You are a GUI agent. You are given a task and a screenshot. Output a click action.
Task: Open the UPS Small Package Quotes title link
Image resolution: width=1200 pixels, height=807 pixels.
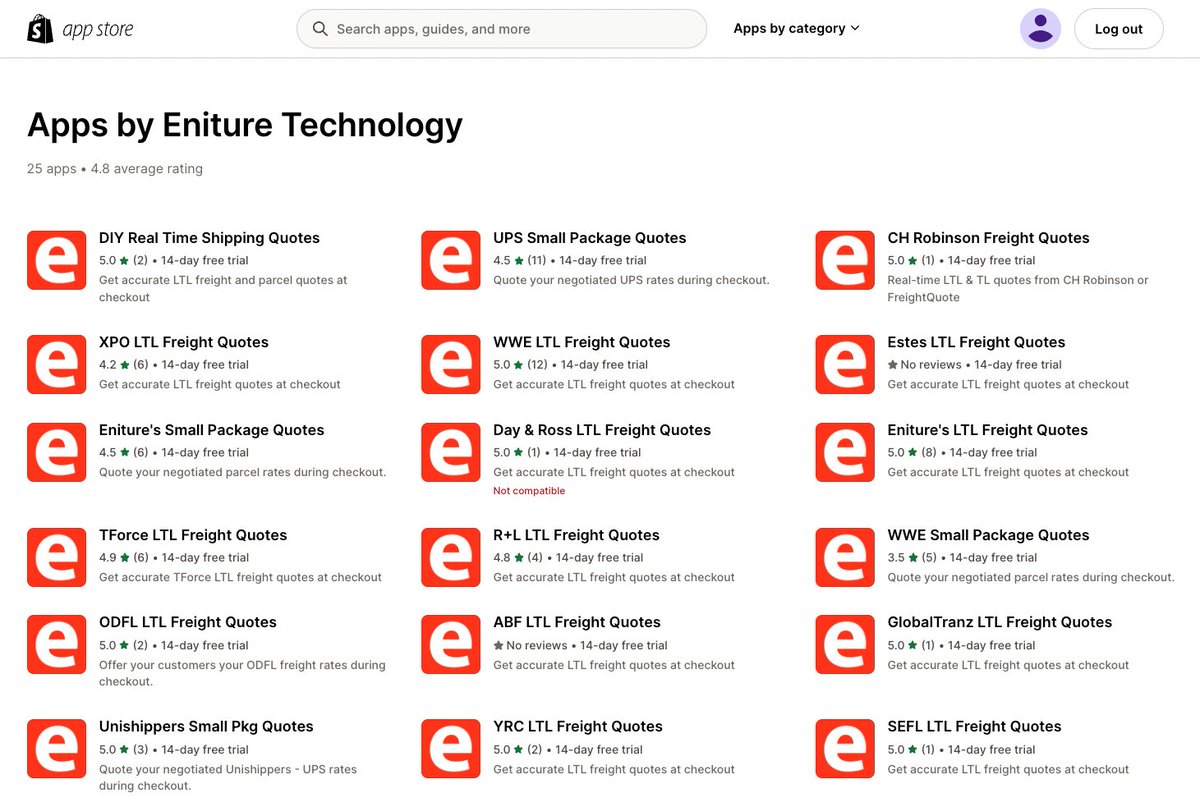(590, 238)
